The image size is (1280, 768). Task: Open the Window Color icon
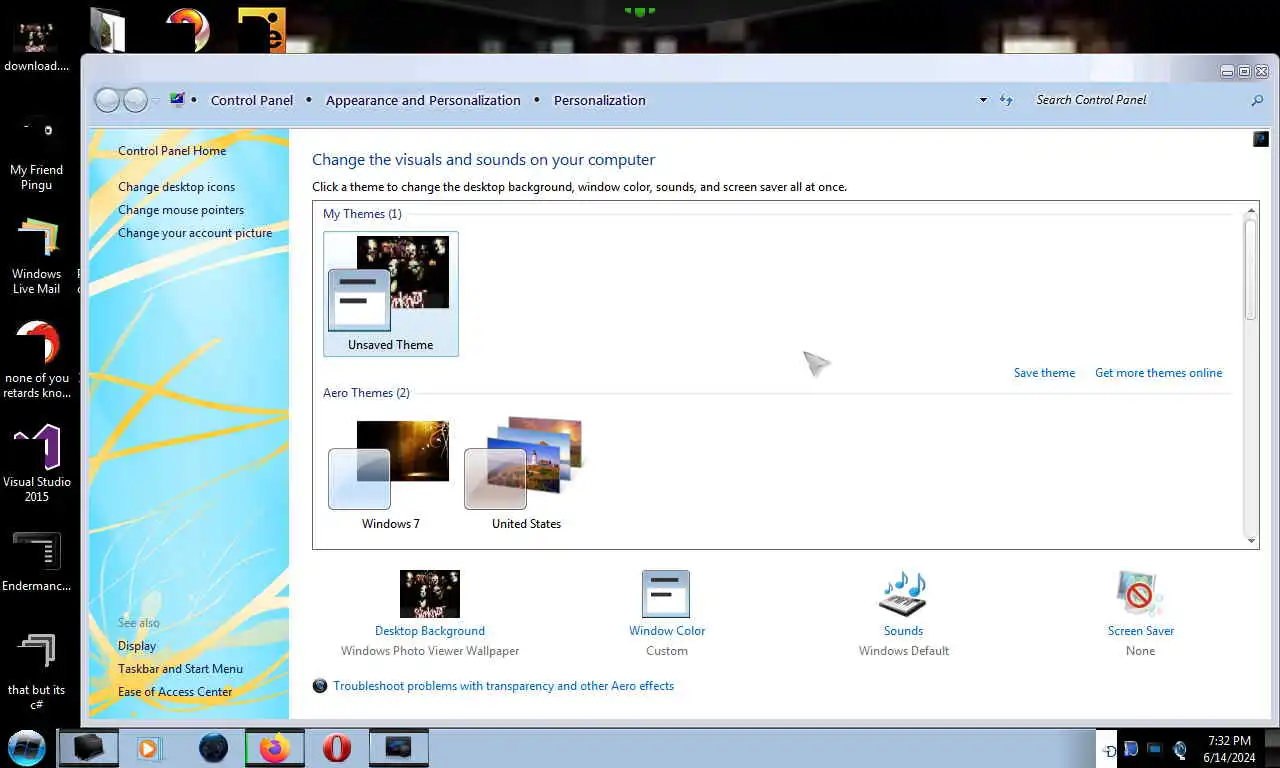(x=666, y=594)
